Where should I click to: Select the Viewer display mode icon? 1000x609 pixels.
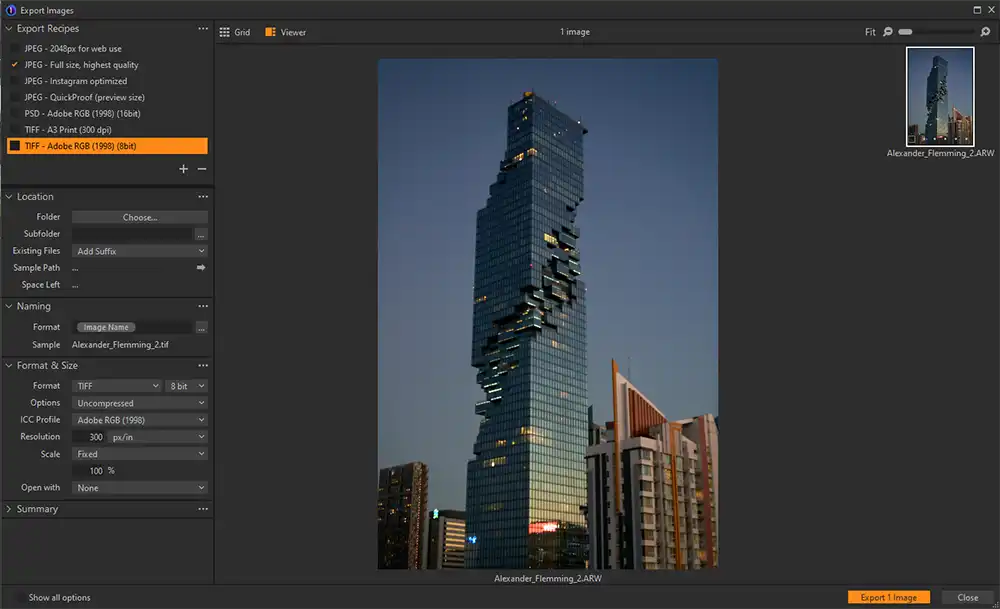(x=284, y=31)
